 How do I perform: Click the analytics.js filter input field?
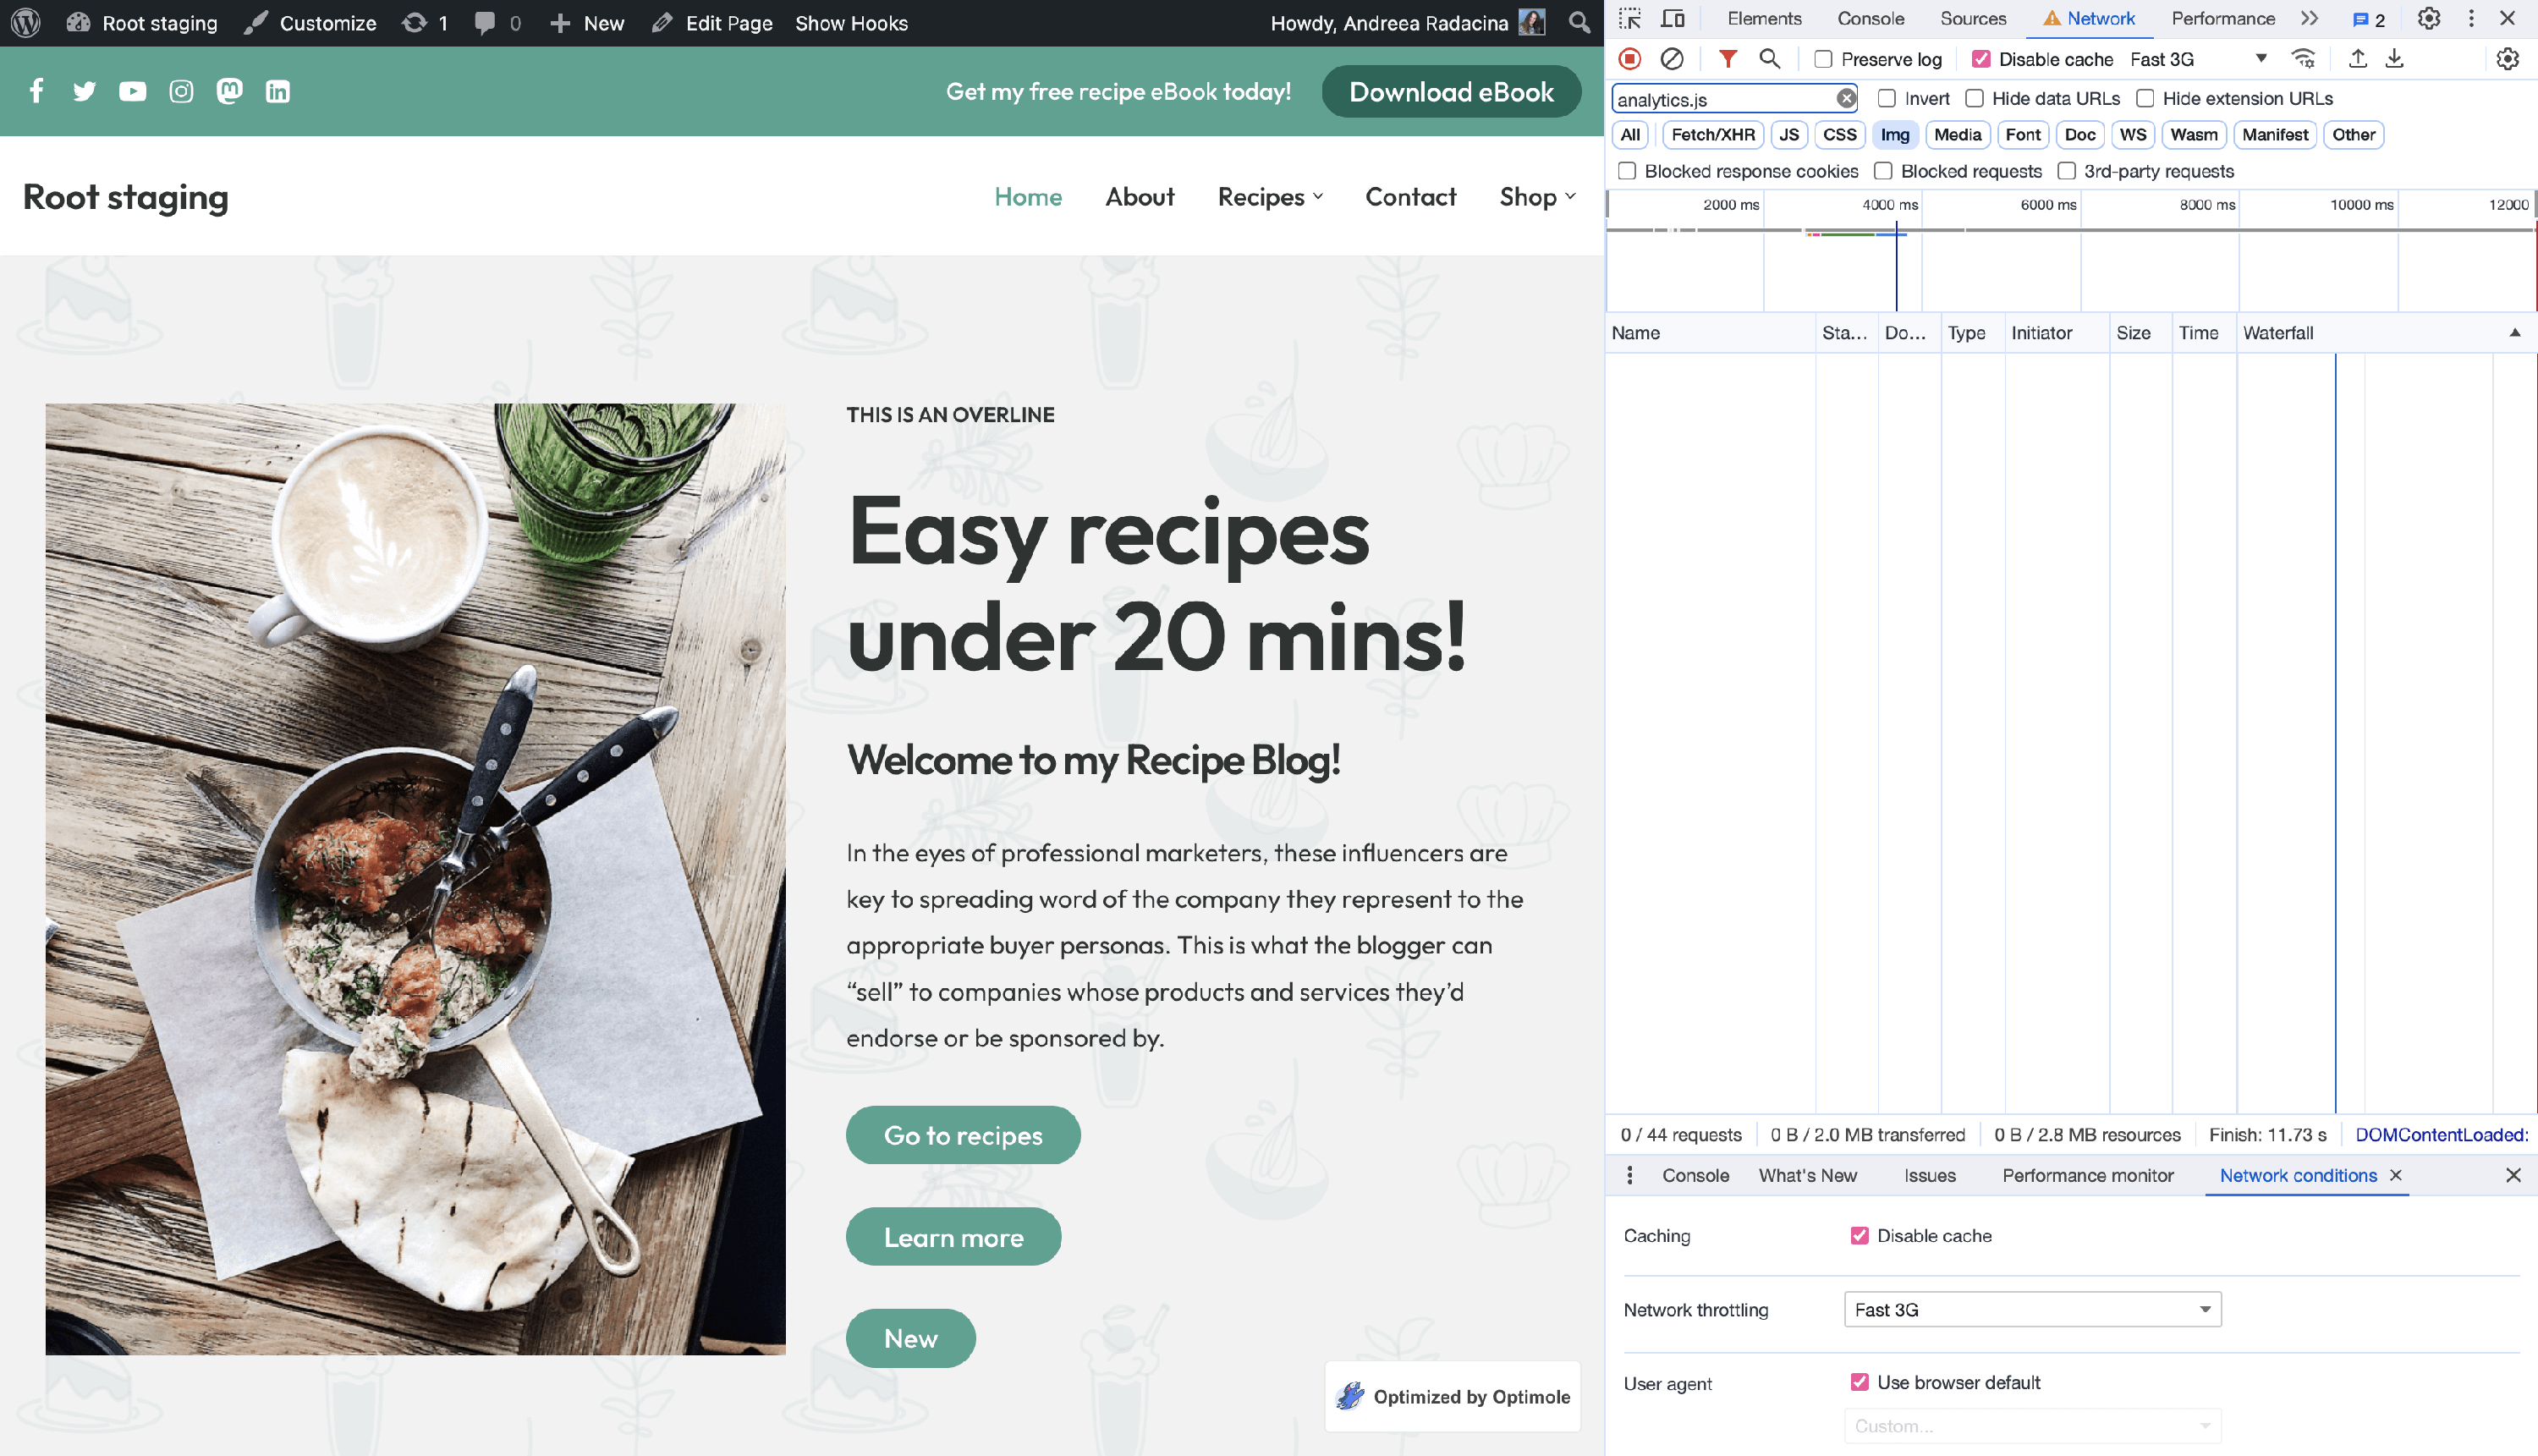(x=1722, y=99)
